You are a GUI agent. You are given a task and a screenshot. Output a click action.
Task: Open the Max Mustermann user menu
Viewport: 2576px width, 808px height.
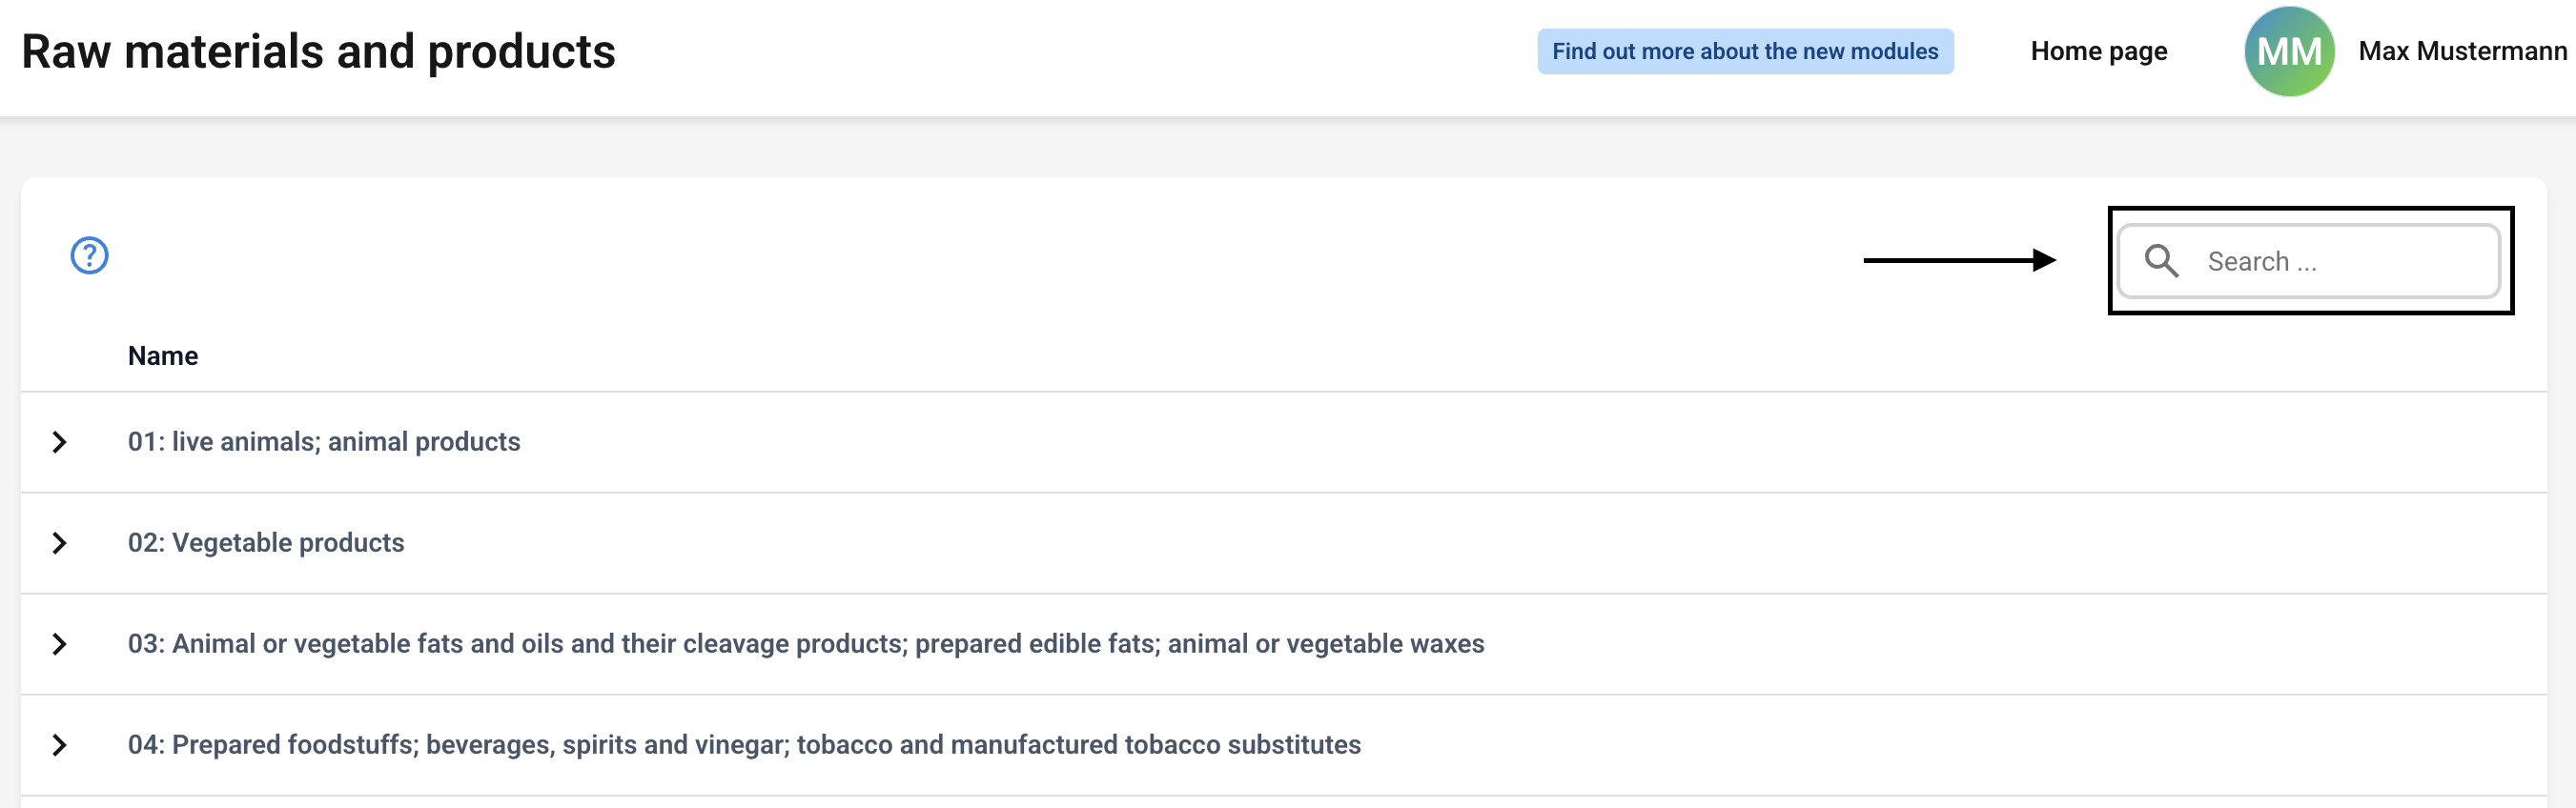[2461, 51]
